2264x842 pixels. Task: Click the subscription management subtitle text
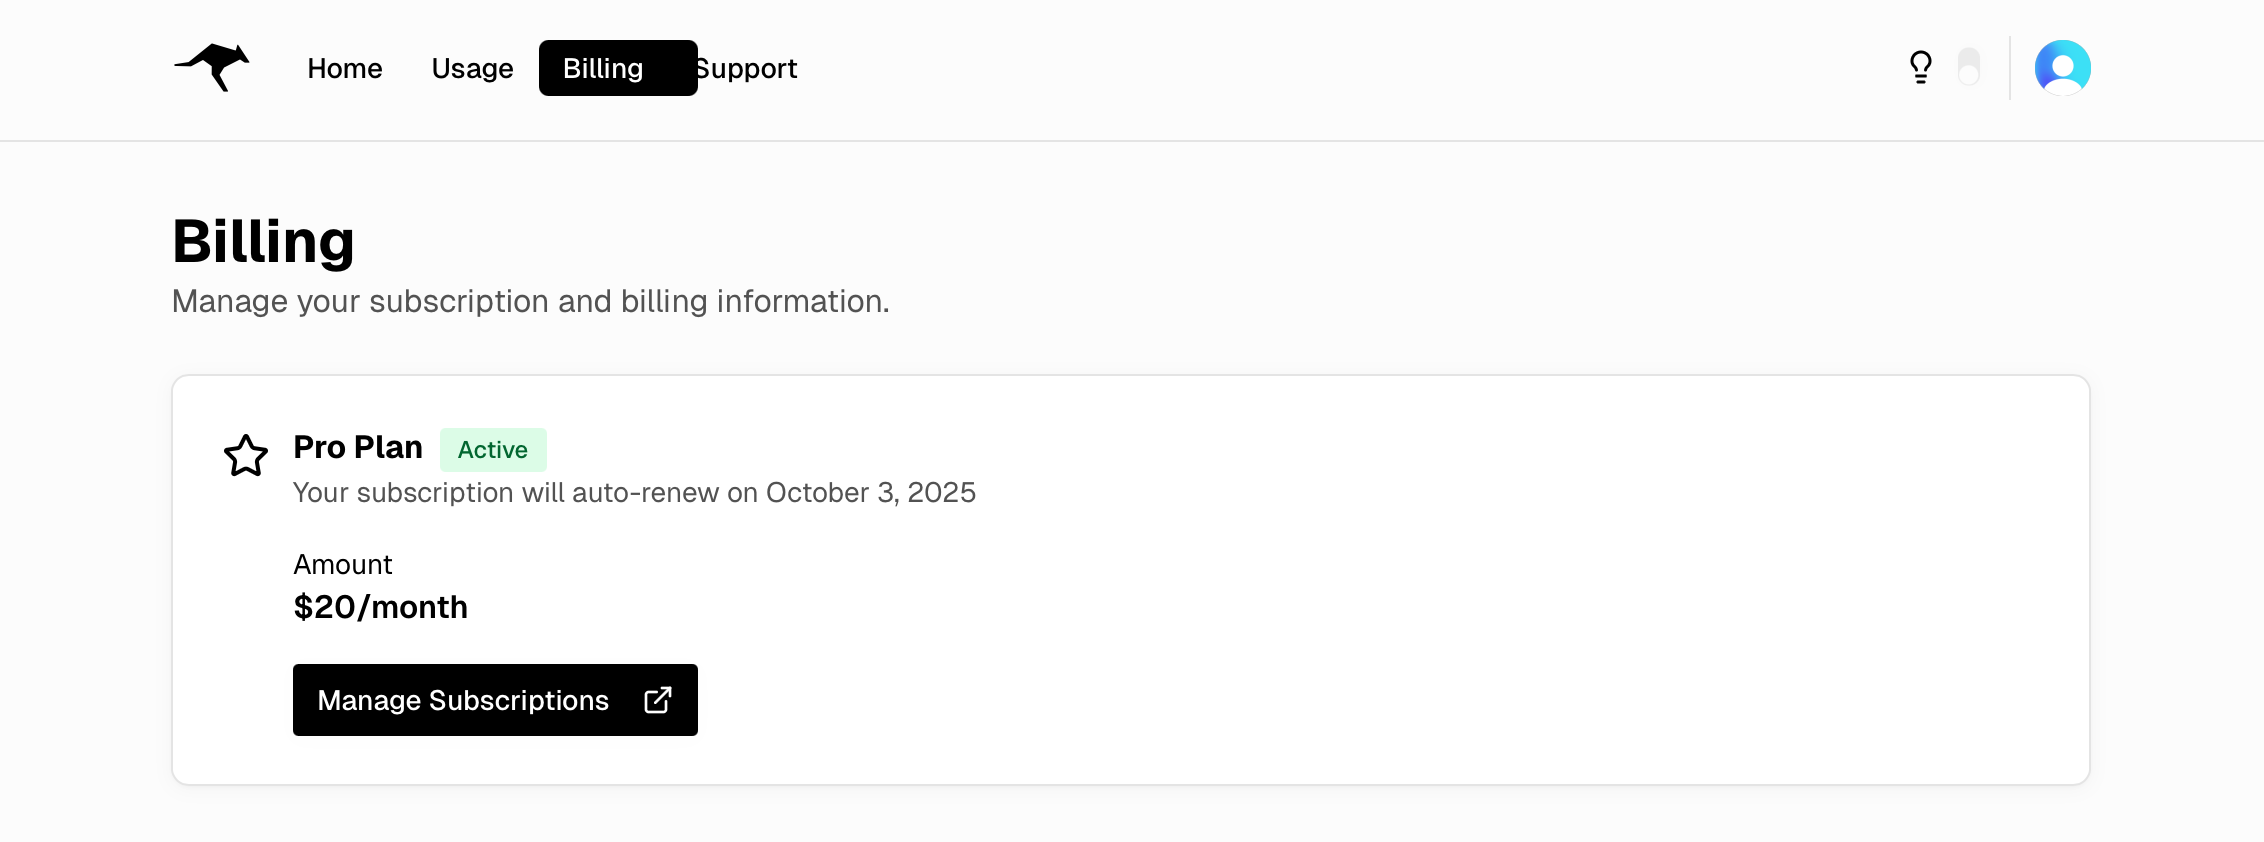tap(530, 301)
